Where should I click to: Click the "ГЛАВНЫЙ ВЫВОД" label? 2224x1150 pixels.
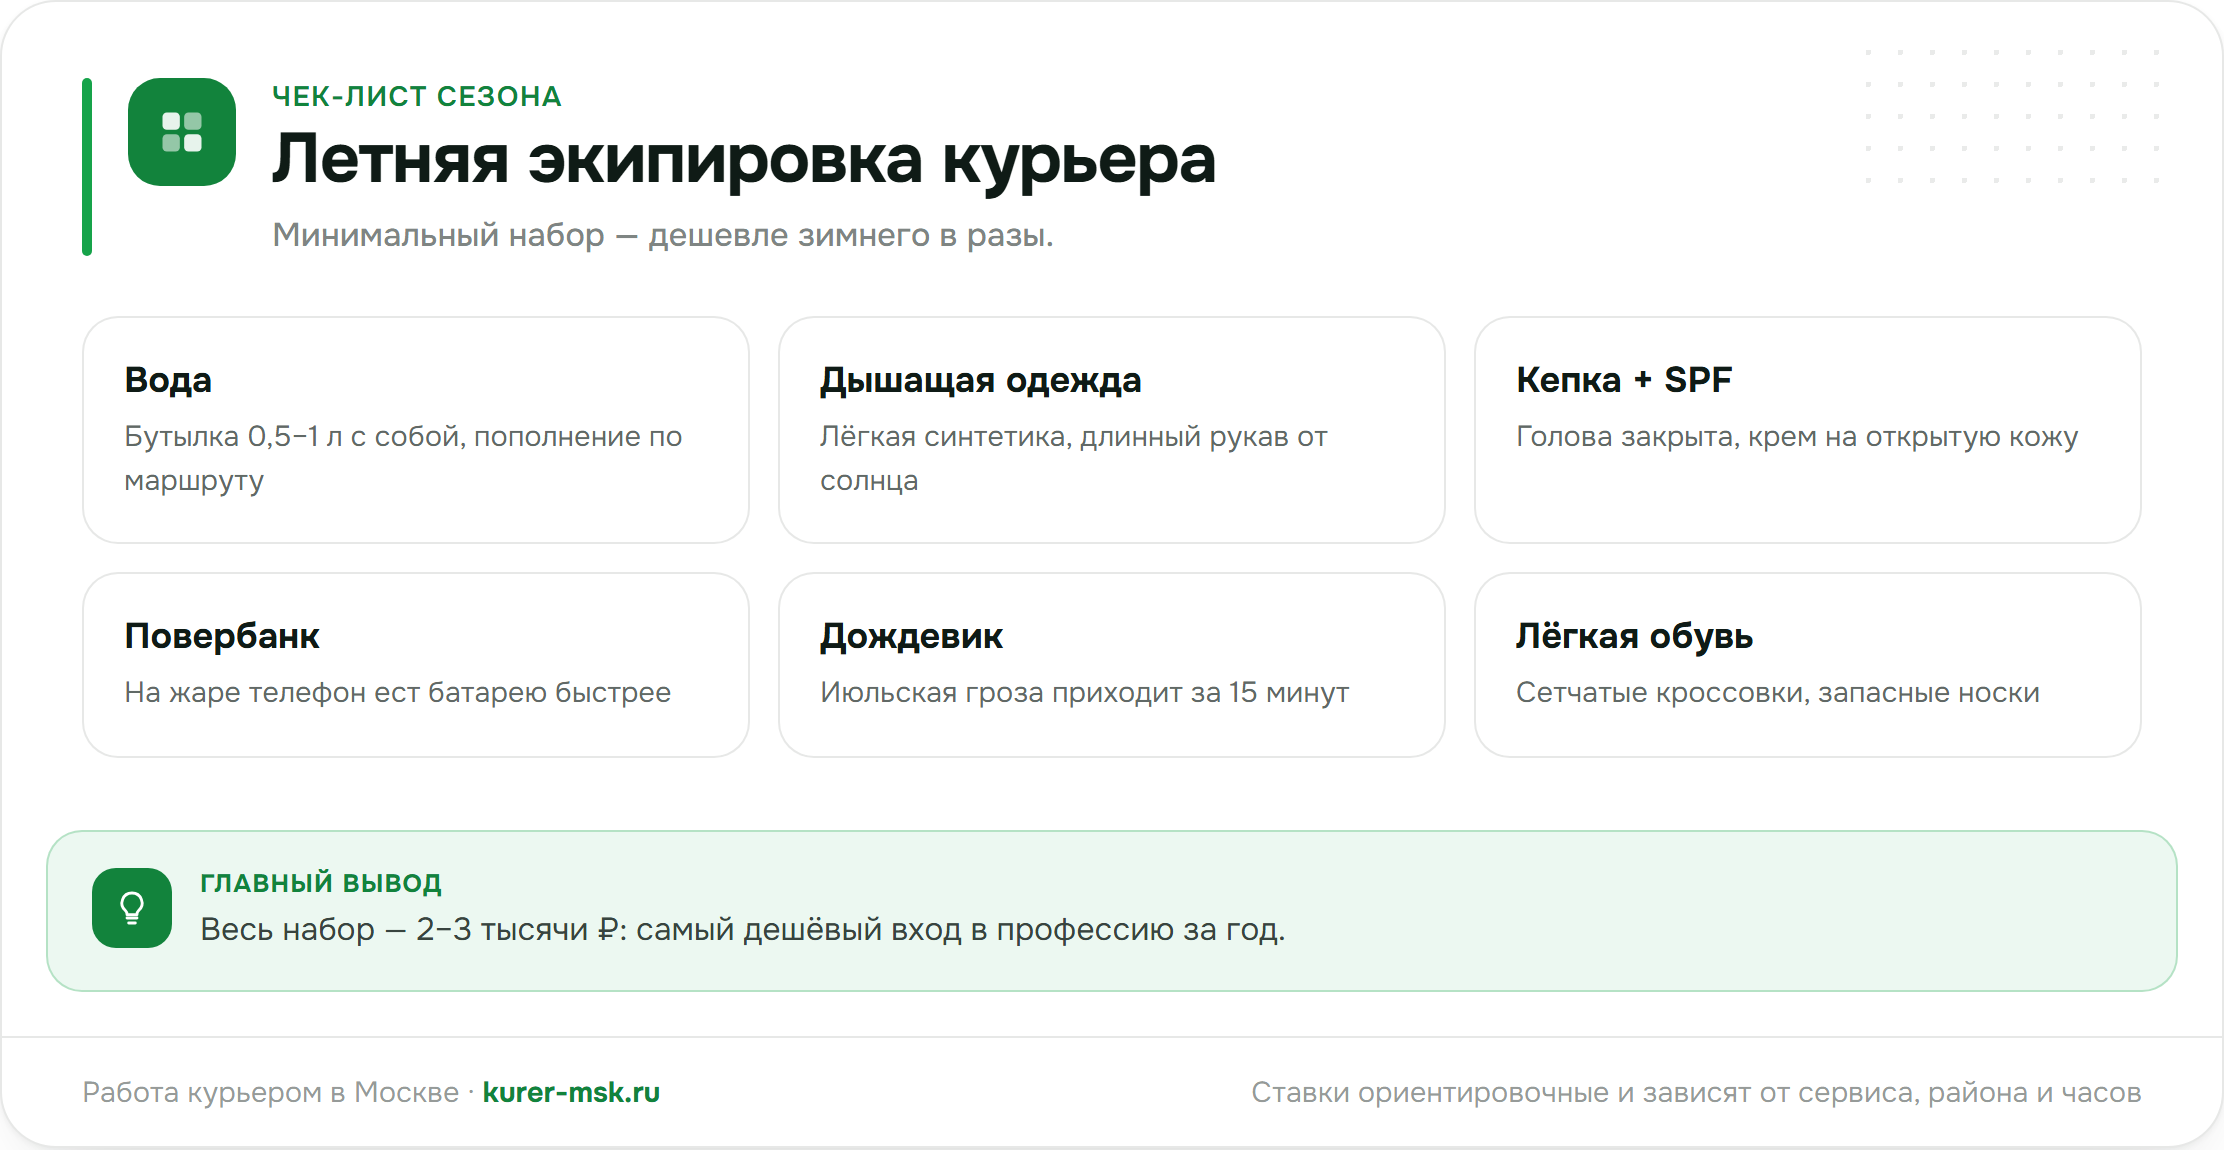(321, 883)
